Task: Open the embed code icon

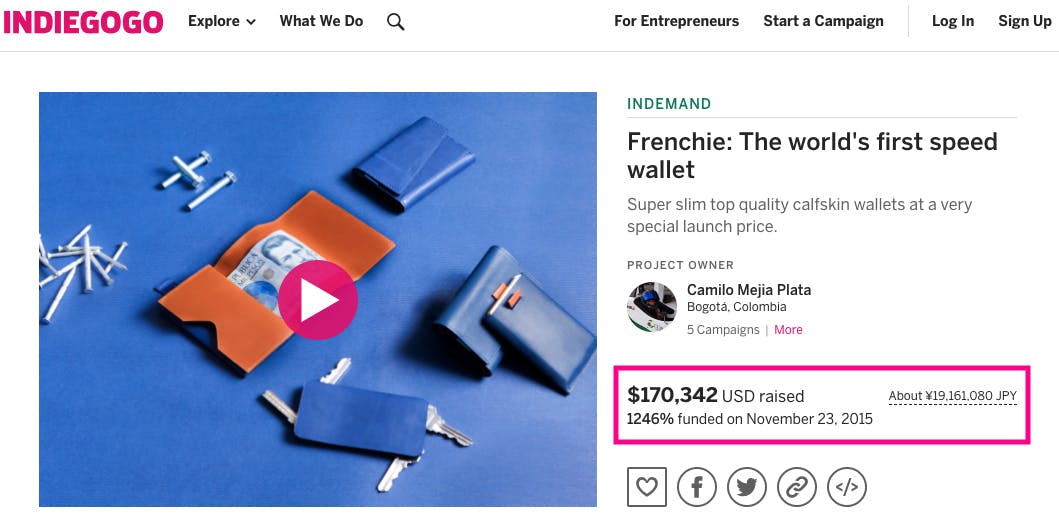Action: [x=847, y=487]
